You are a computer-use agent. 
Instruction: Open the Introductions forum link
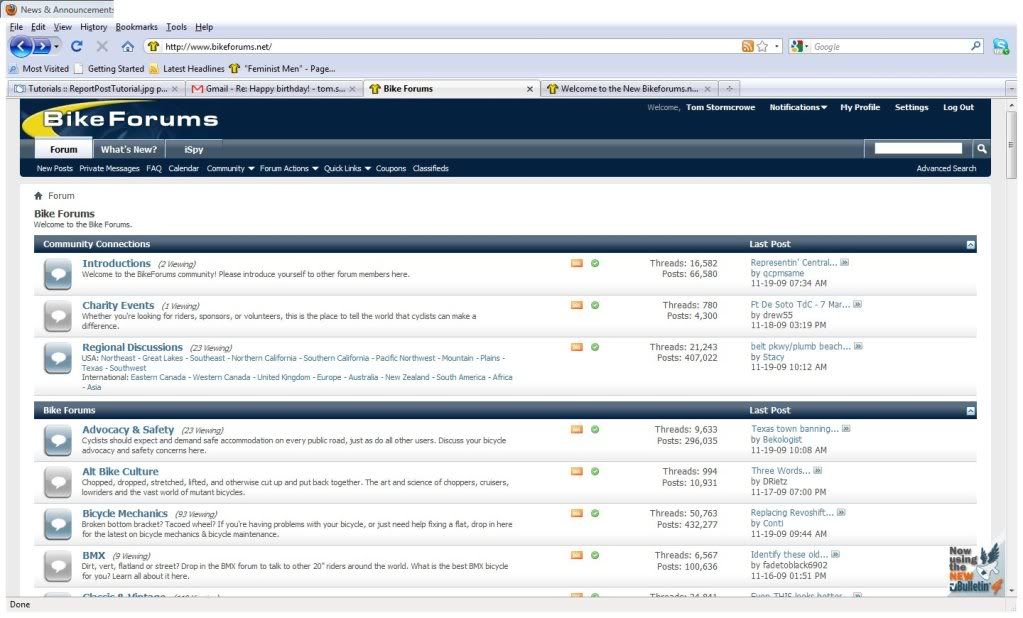(116, 263)
